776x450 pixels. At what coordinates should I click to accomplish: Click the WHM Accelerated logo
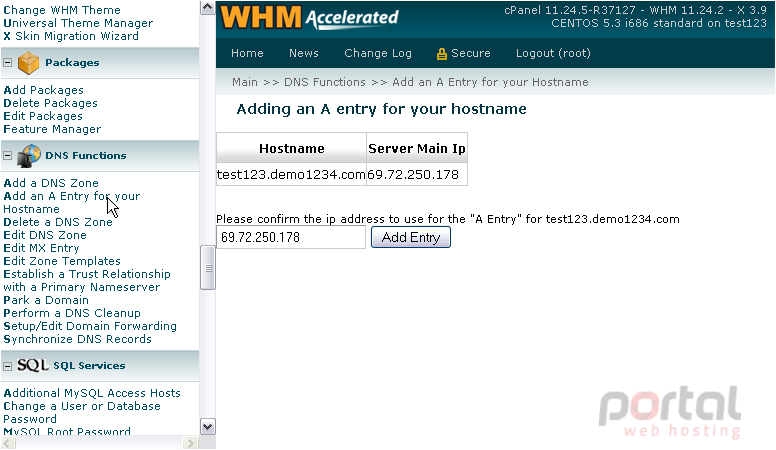[x=309, y=17]
